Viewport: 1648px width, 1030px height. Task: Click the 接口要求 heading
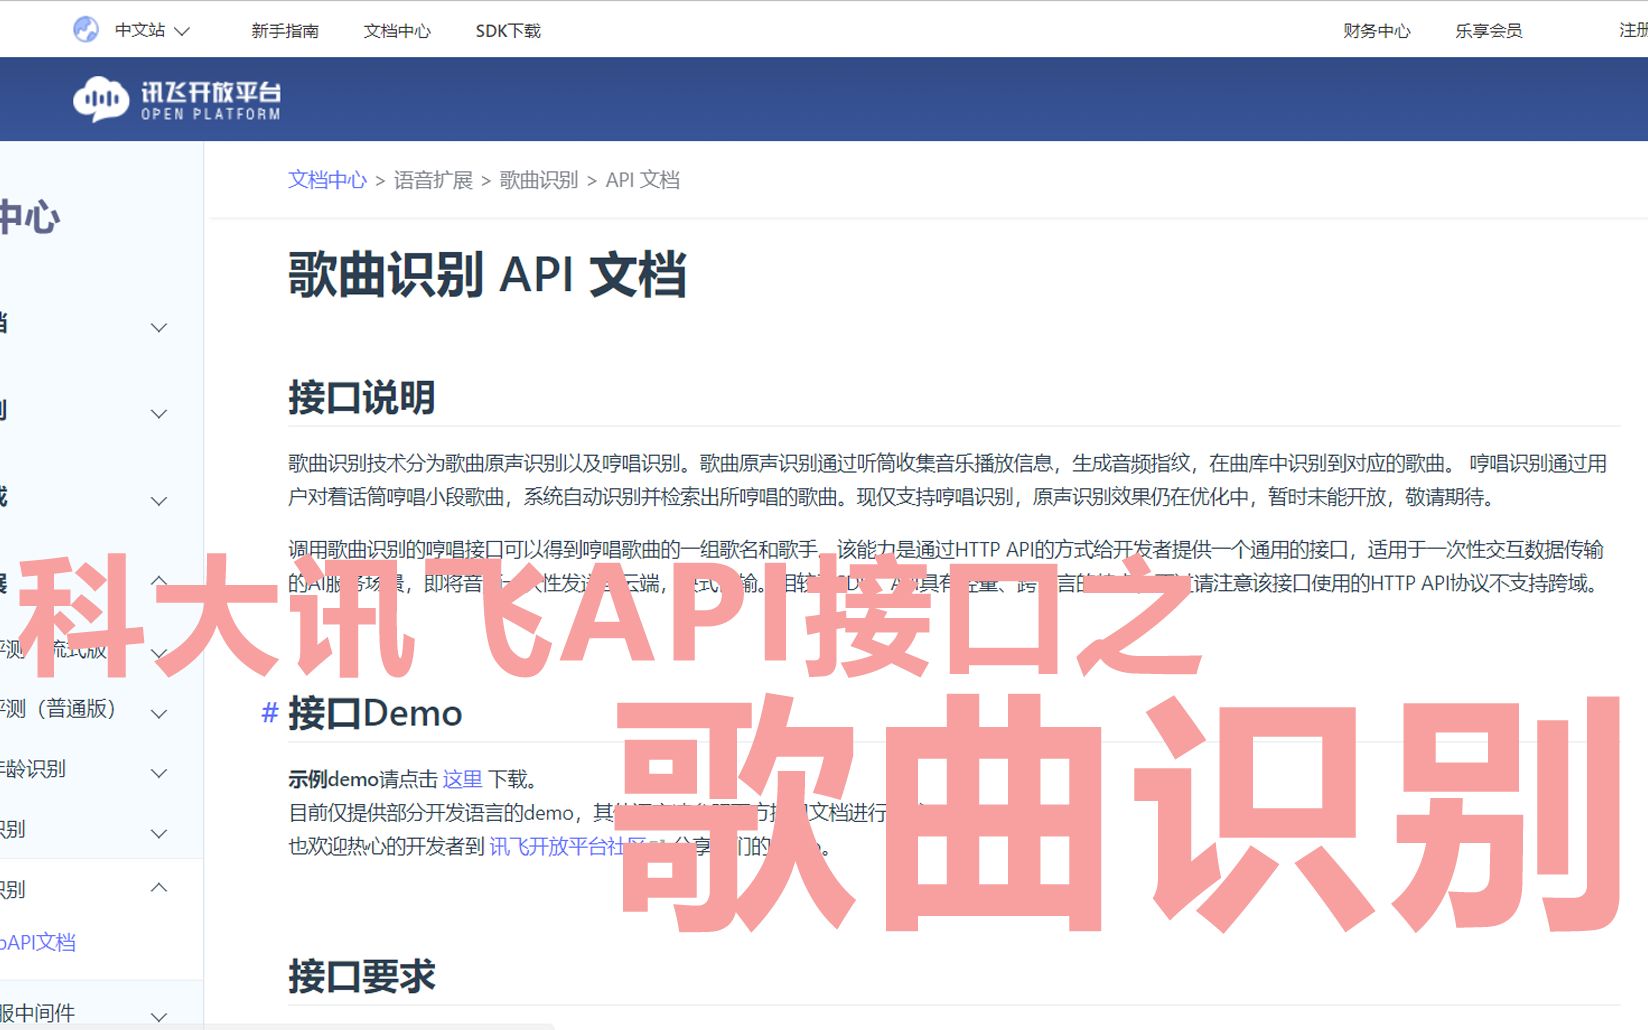tap(362, 976)
